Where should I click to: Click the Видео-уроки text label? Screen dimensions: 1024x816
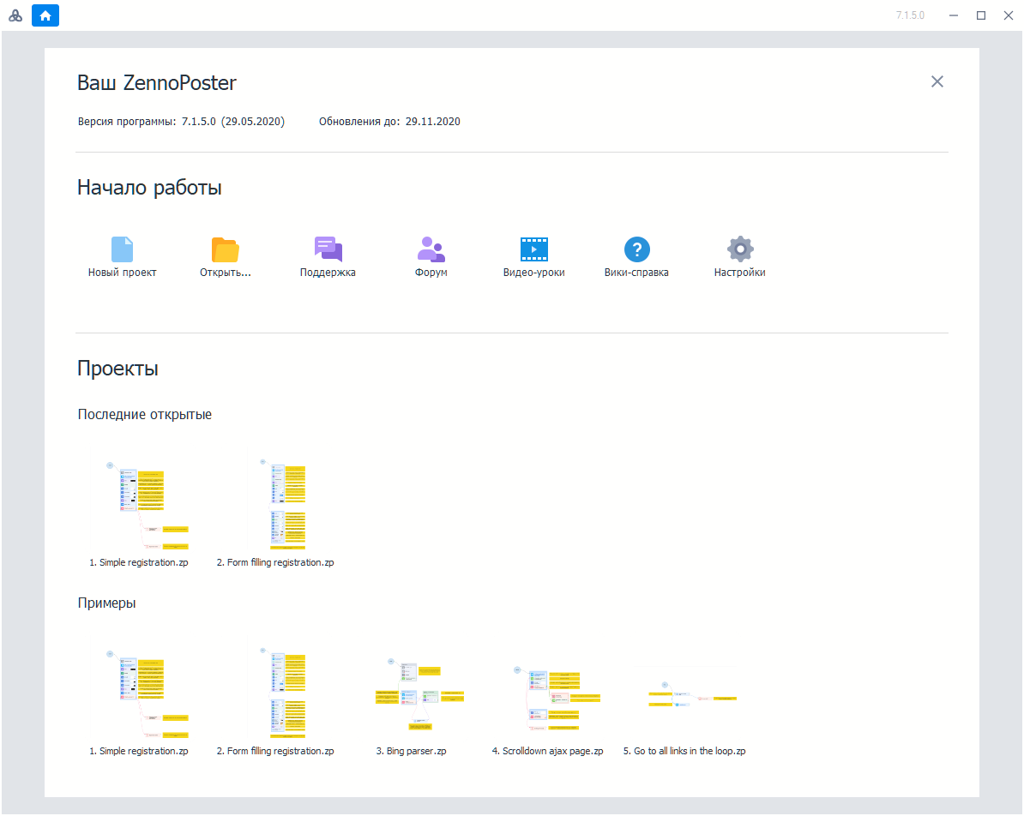click(534, 272)
